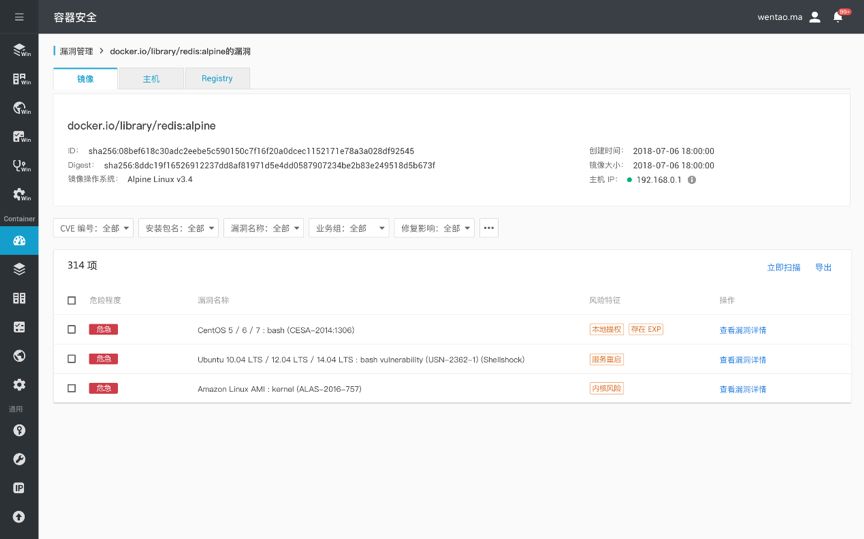
Task: Open the user profile icon
Action: coord(815,17)
